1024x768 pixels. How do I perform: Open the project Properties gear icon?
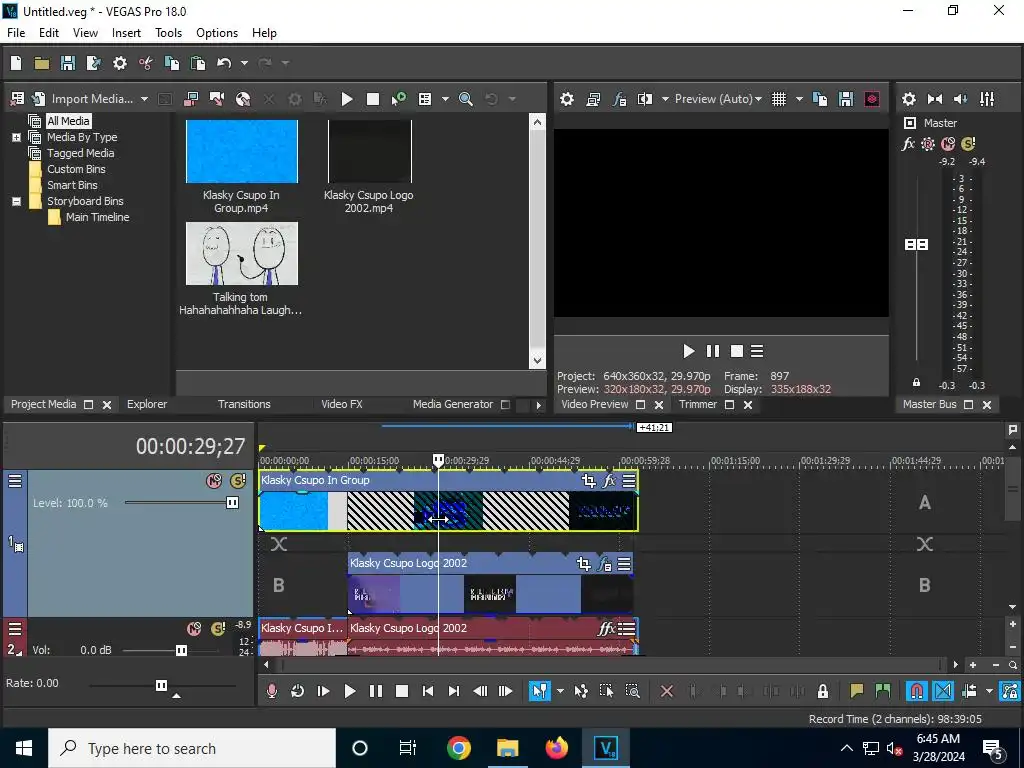coord(120,63)
